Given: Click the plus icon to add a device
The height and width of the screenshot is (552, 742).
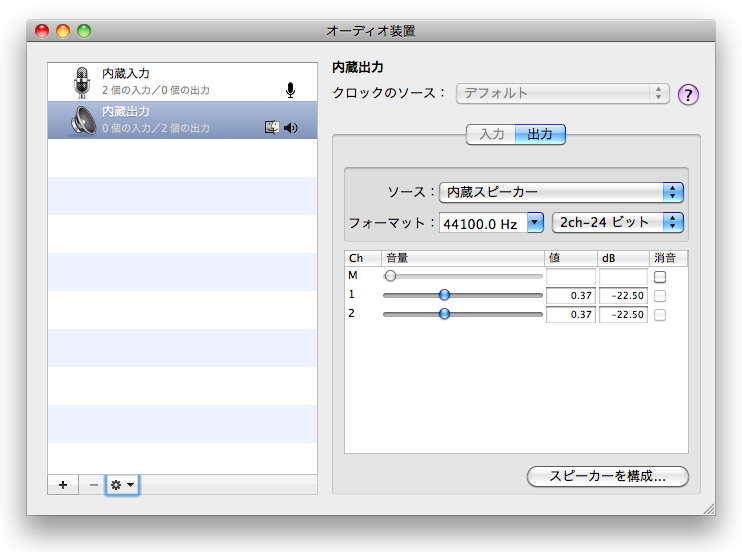Looking at the screenshot, I should tap(62, 484).
